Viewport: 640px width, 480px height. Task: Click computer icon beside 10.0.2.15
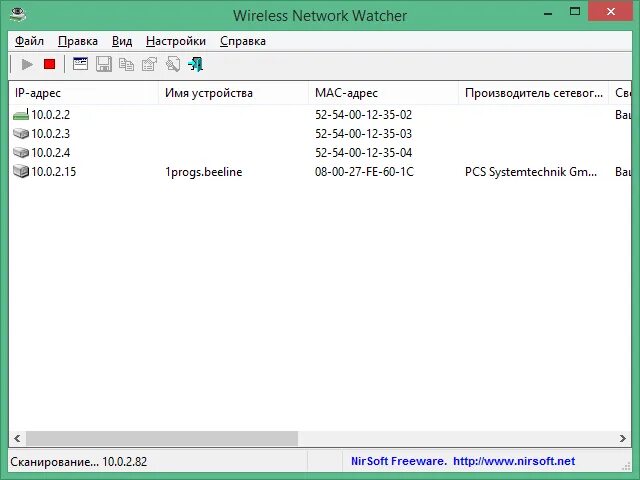coord(21,171)
